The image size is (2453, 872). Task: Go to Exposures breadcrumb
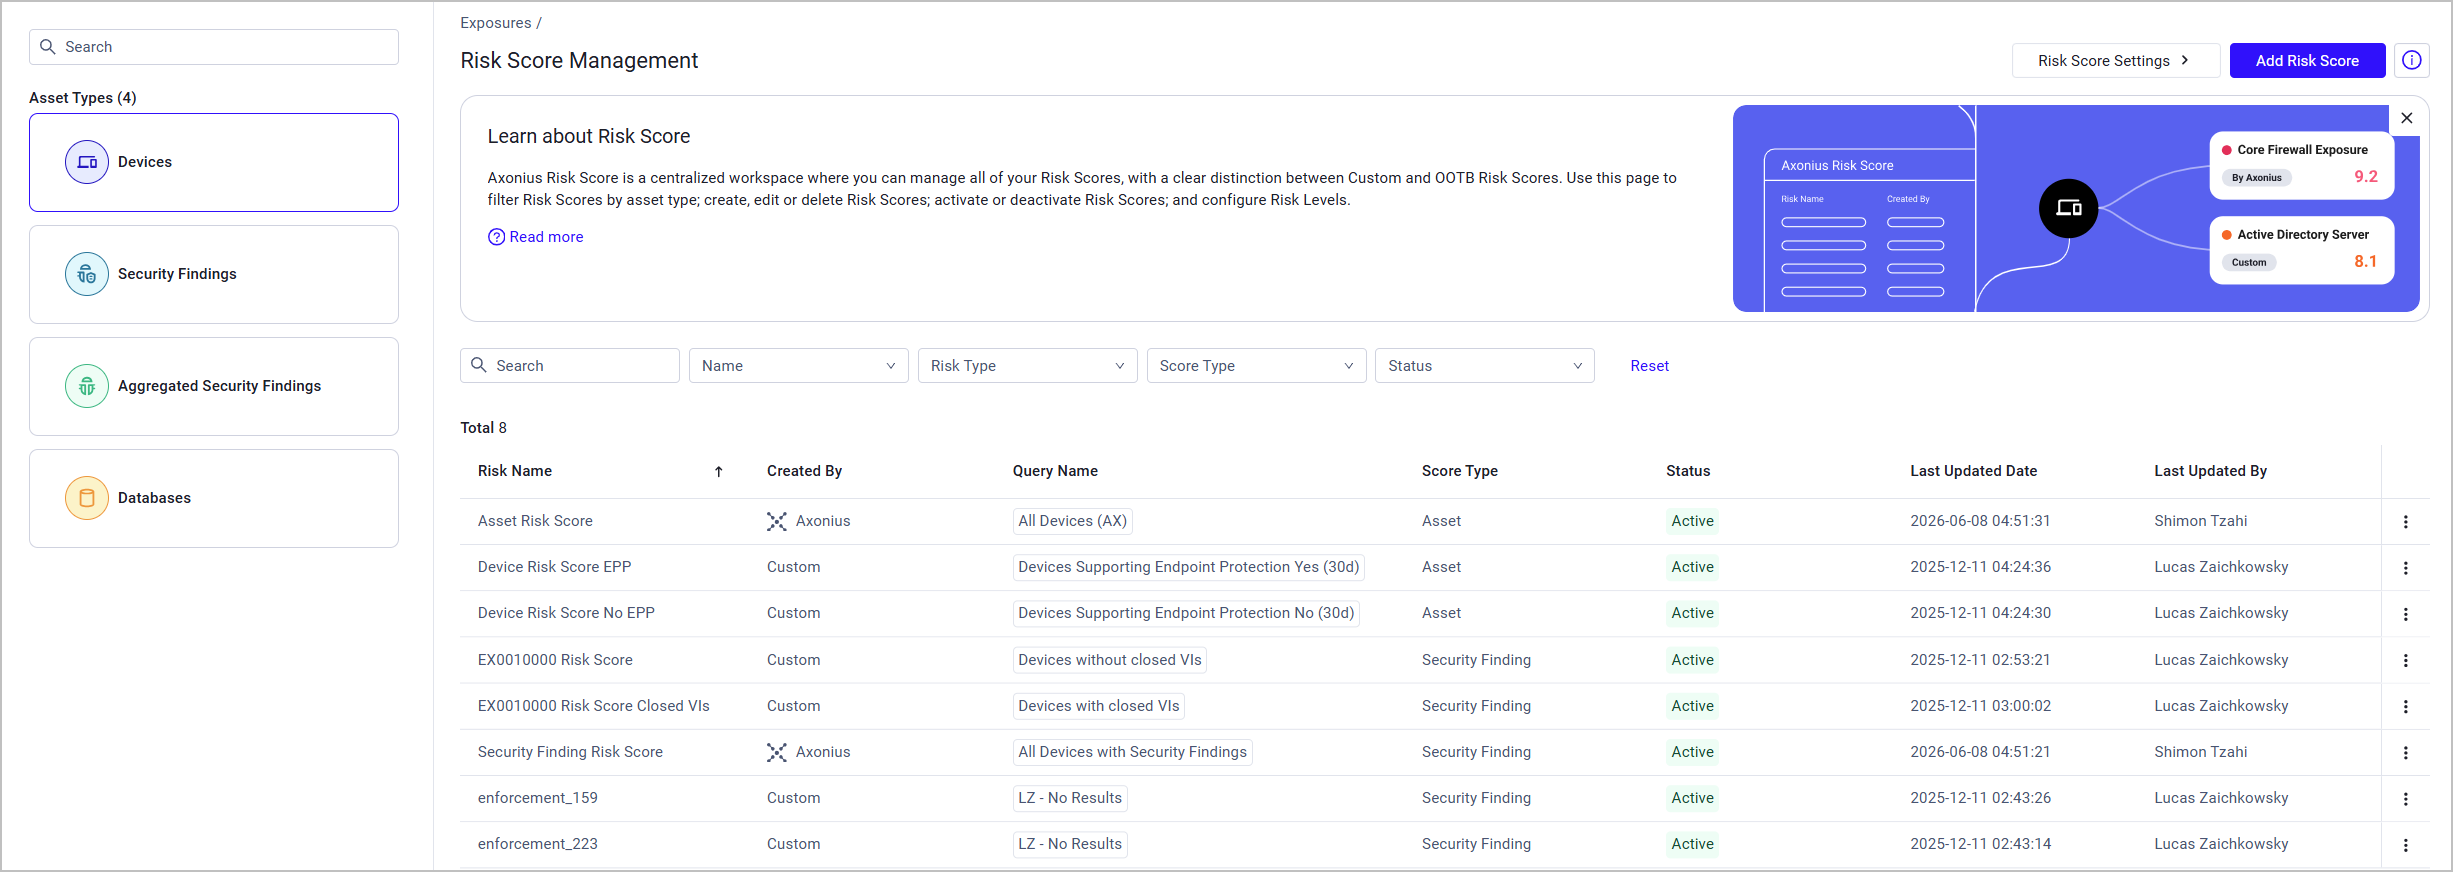pyautogui.click(x=496, y=23)
